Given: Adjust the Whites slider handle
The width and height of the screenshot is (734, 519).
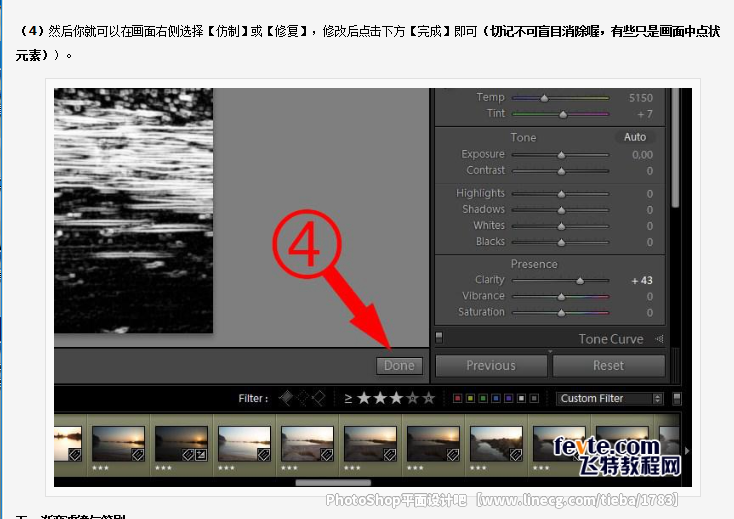Looking at the screenshot, I should pos(561,227).
